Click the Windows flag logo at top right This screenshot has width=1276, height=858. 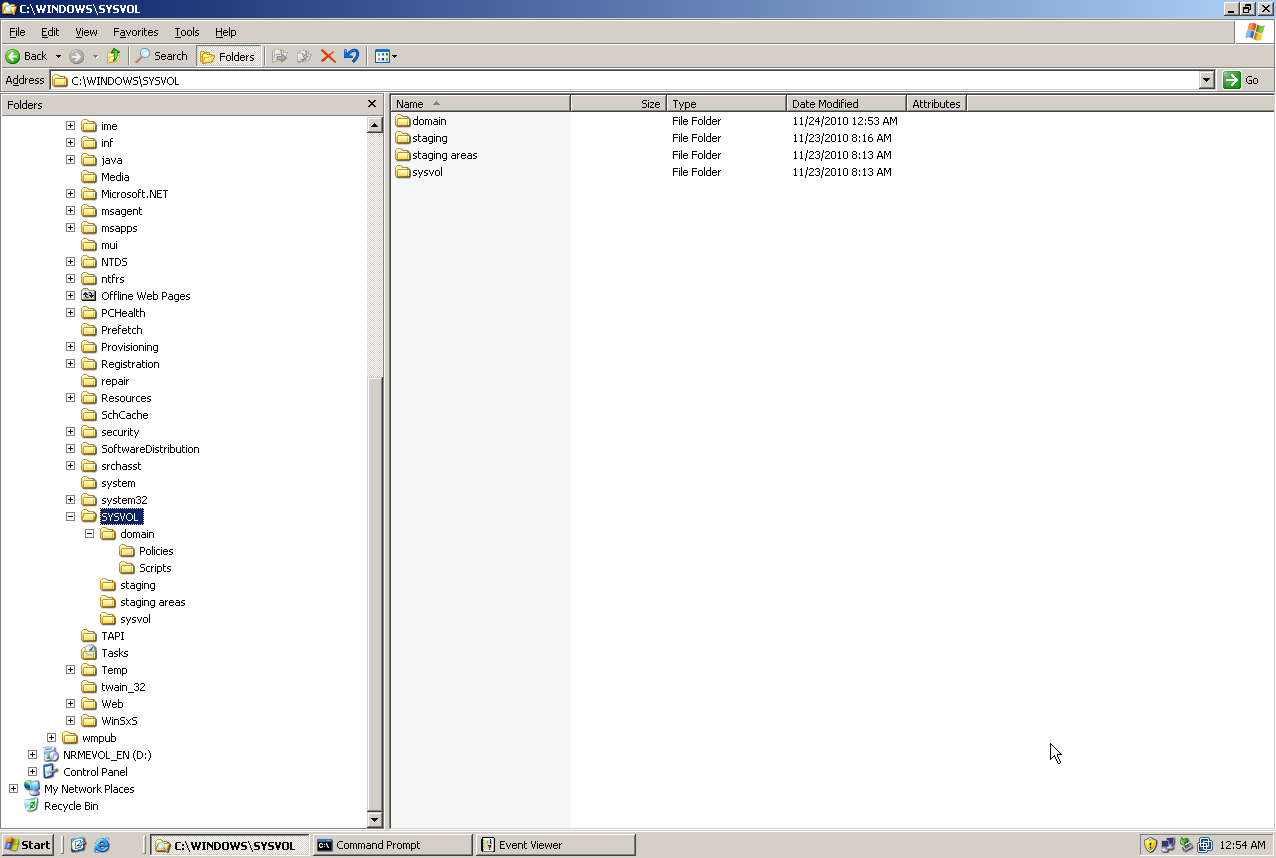(x=1255, y=32)
